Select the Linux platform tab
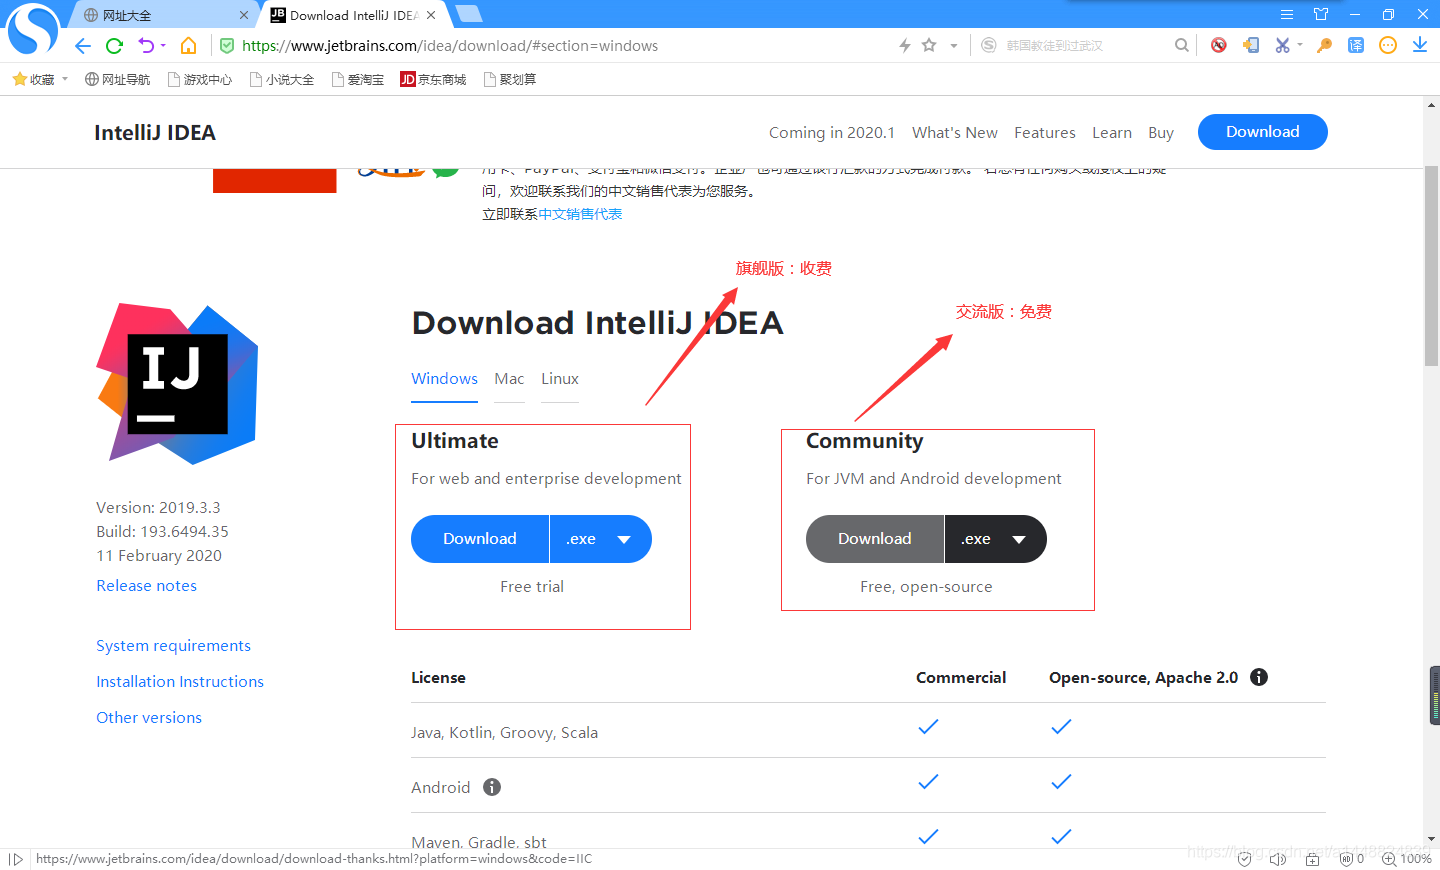Viewport: 1440px width, 870px height. [560, 379]
